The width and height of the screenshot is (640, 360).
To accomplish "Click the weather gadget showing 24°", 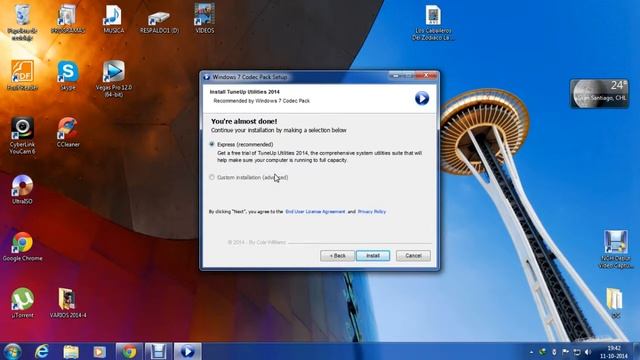I will click(x=599, y=93).
